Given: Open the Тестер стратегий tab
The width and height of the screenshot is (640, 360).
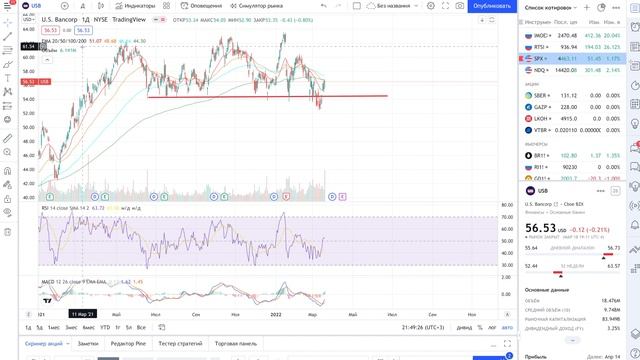Looking at the screenshot, I should point(180,344).
